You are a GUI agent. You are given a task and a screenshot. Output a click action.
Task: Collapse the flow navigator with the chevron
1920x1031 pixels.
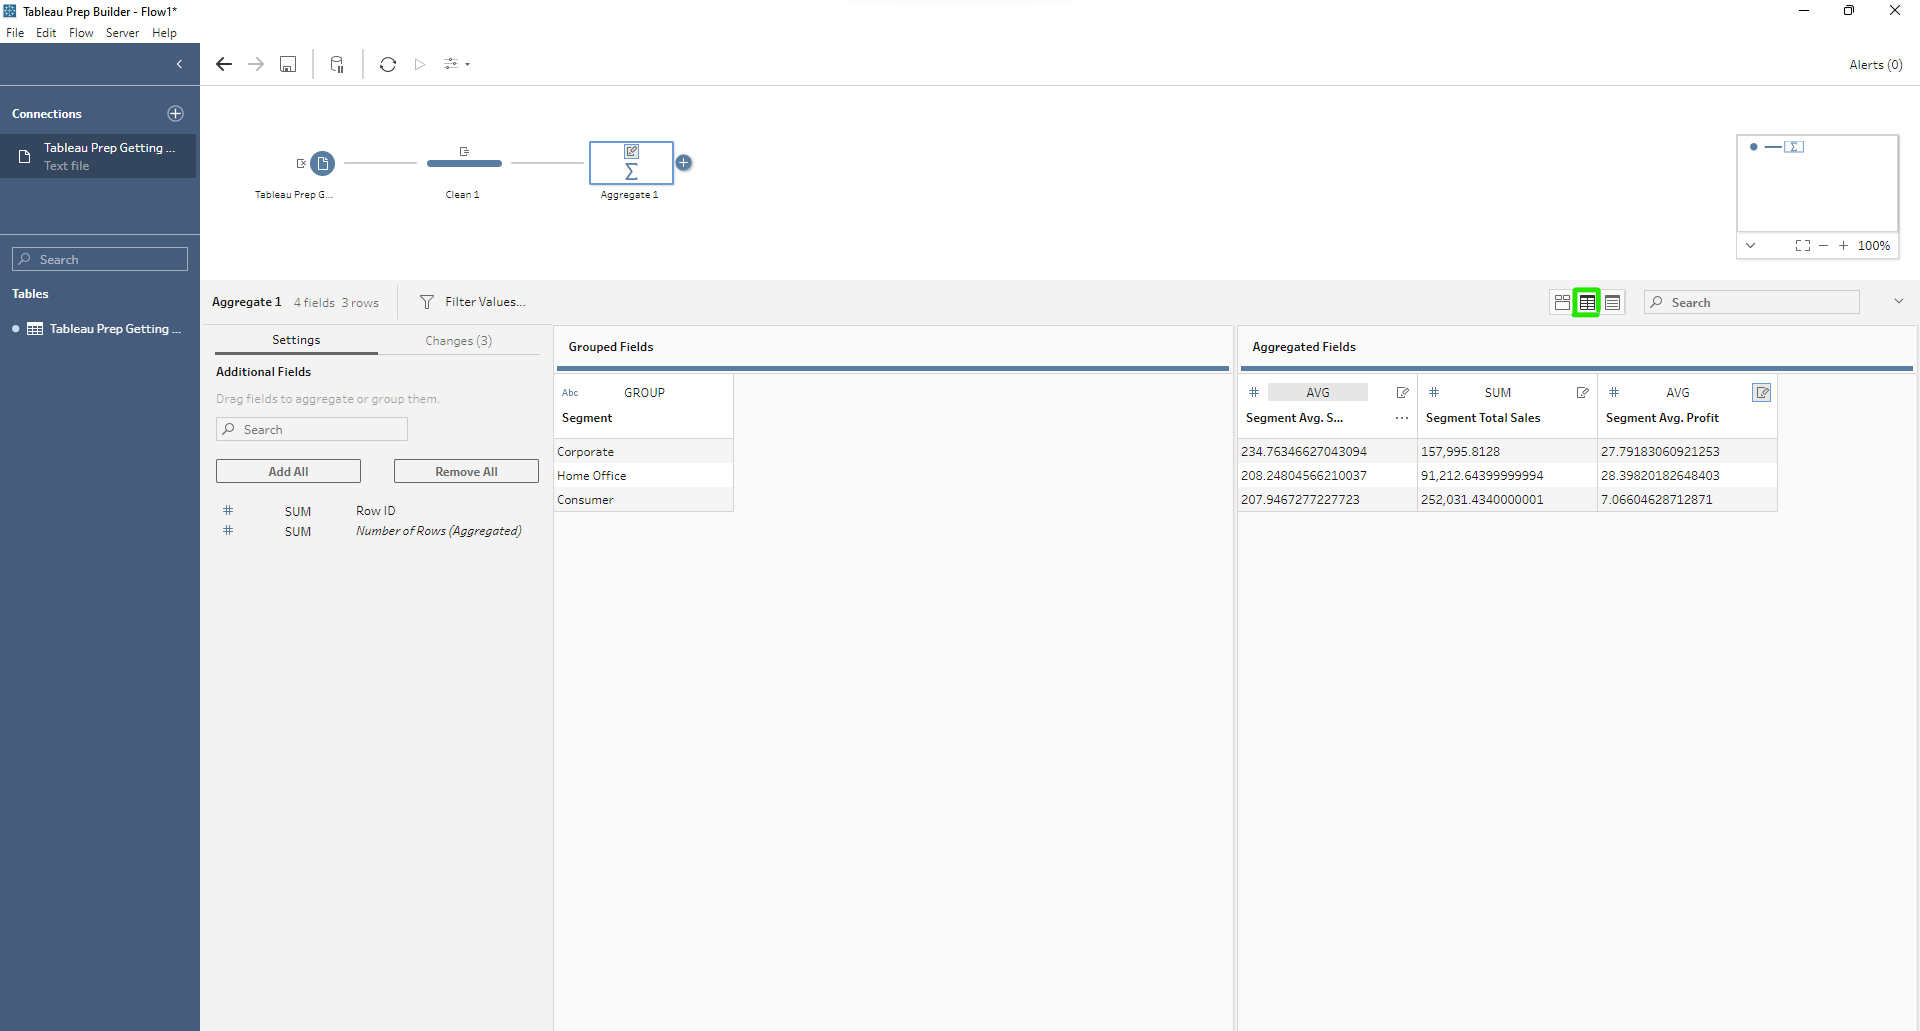click(x=1750, y=245)
